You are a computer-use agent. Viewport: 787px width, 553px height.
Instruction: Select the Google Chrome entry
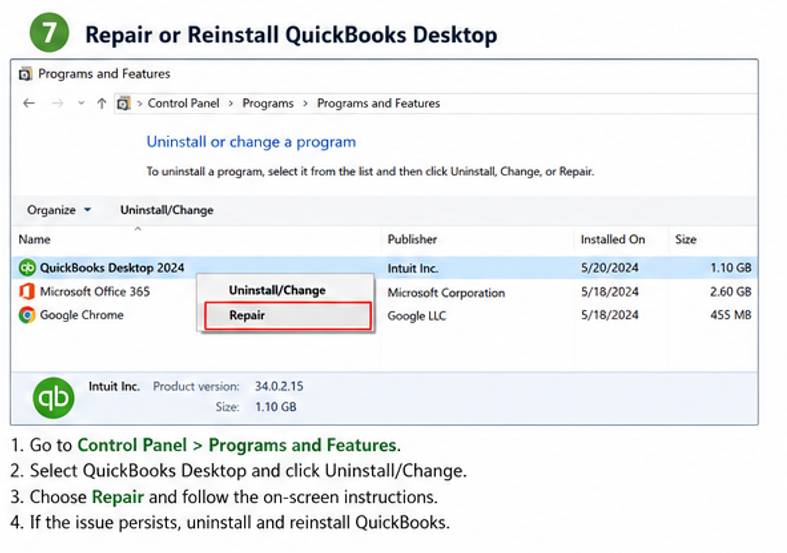coord(82,315)
